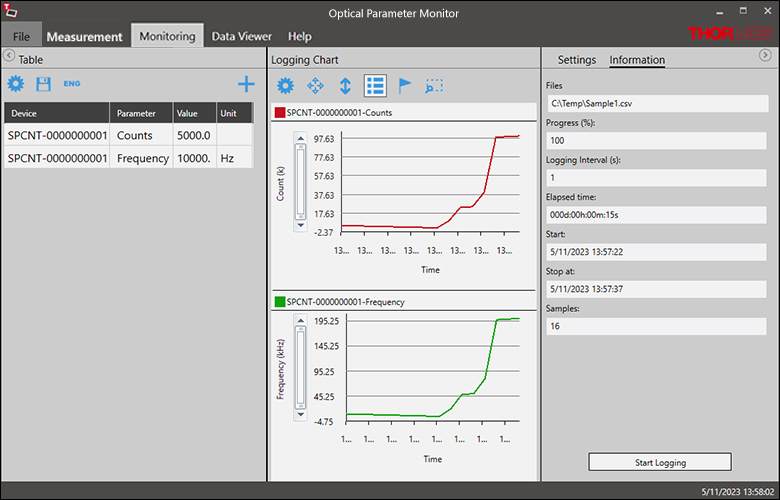Click the red Counts legend swatch
780x500 pixels.
(279, 113)
